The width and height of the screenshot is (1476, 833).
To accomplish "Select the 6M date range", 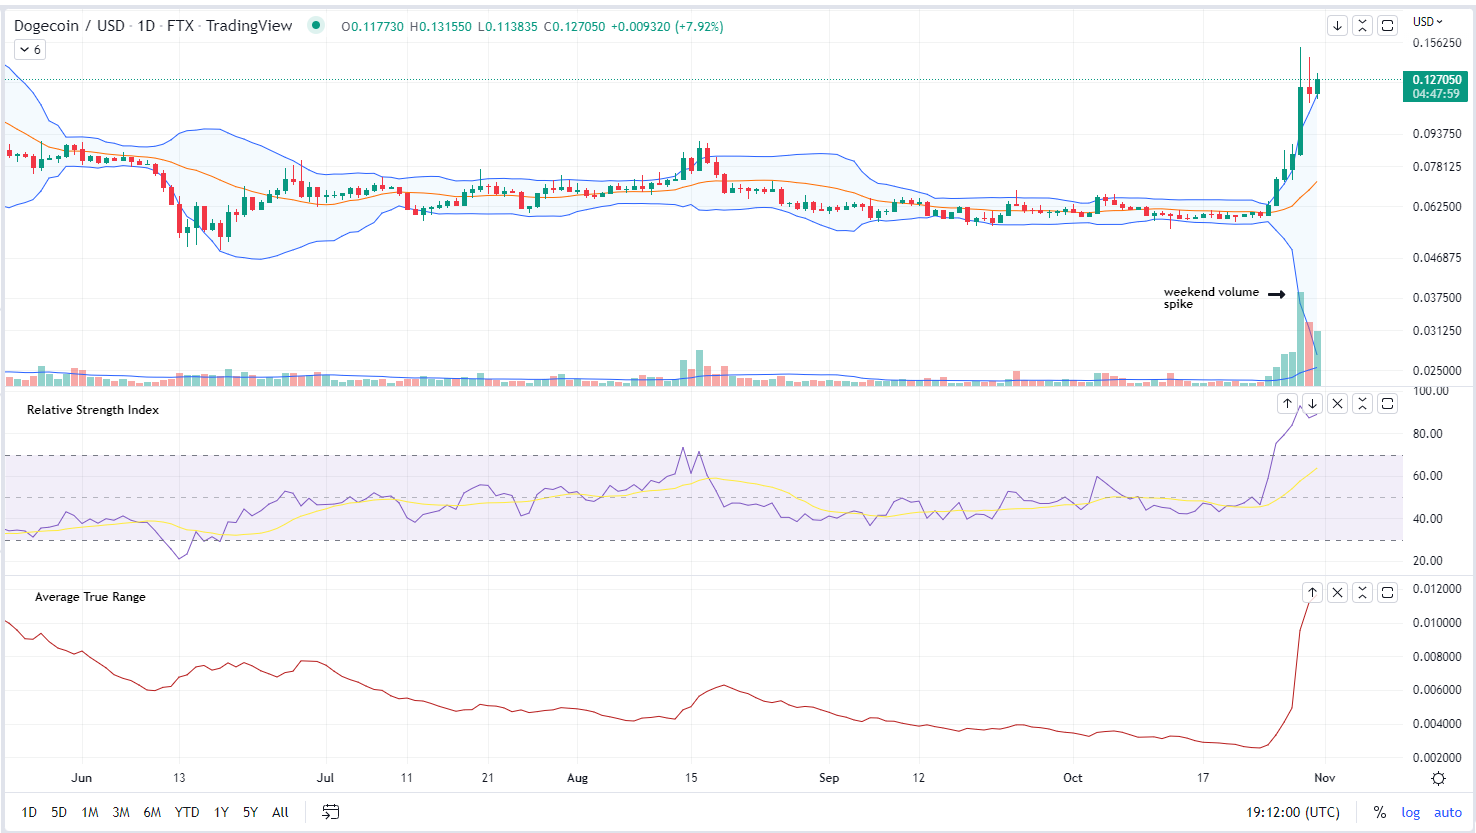I will click(x=152, y=812).
